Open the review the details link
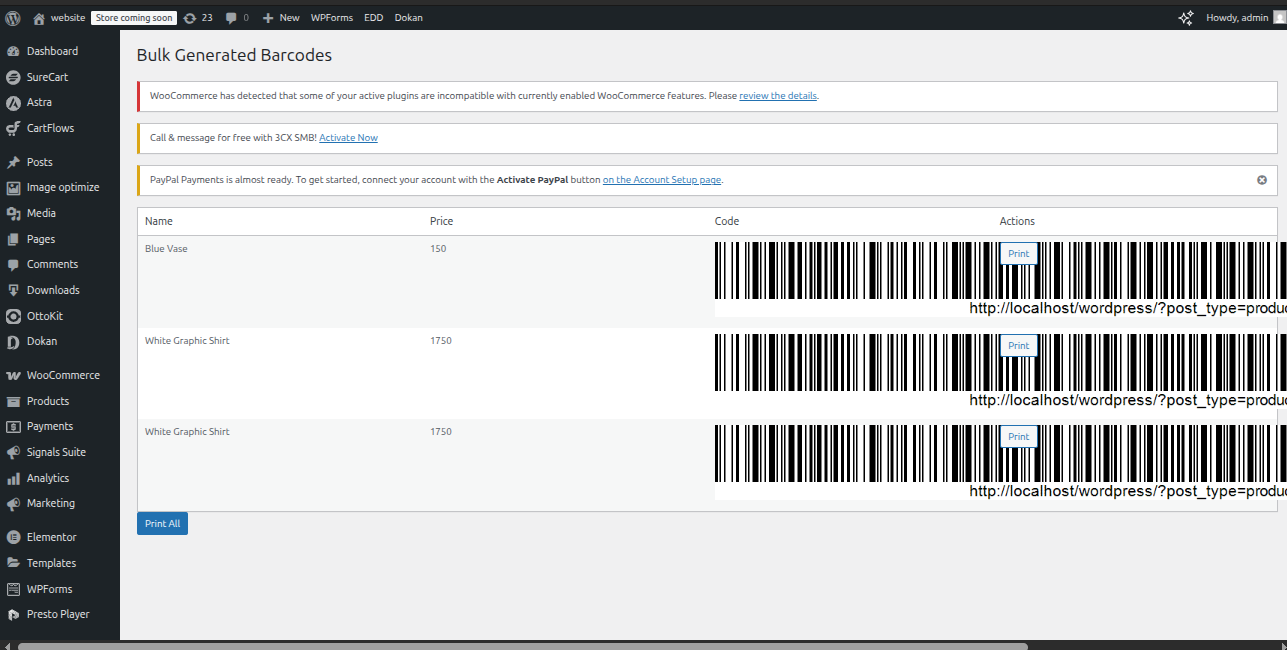 tap(777, 95)
